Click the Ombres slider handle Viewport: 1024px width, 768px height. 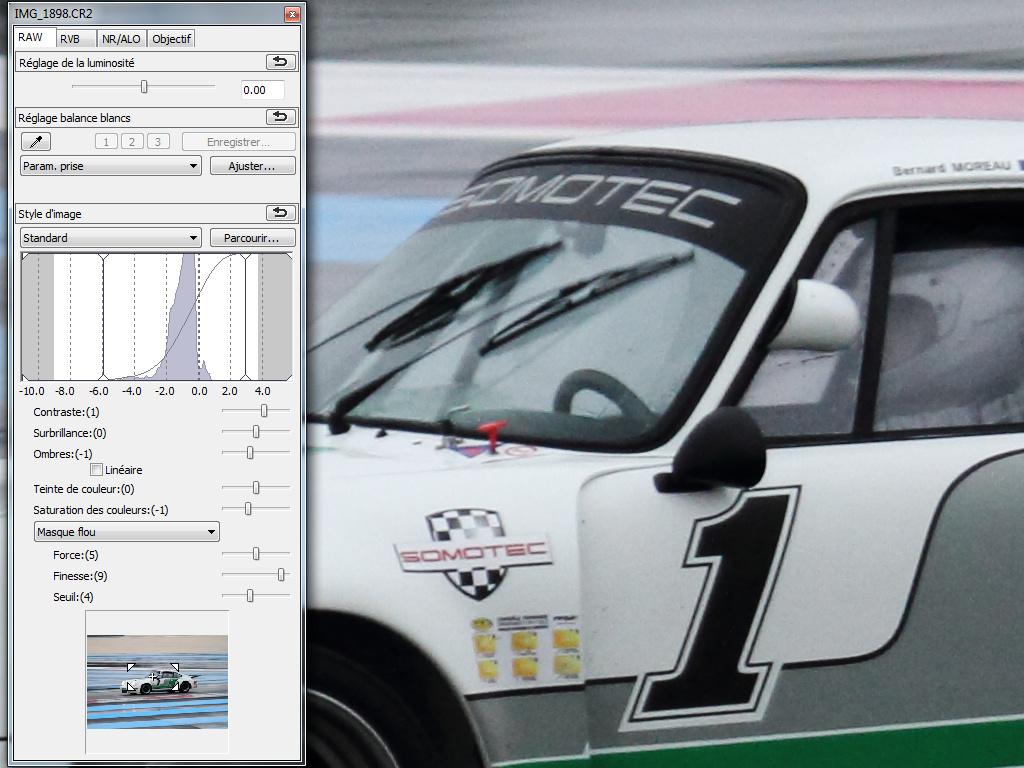pyautogui.click(x=250, y=453)
